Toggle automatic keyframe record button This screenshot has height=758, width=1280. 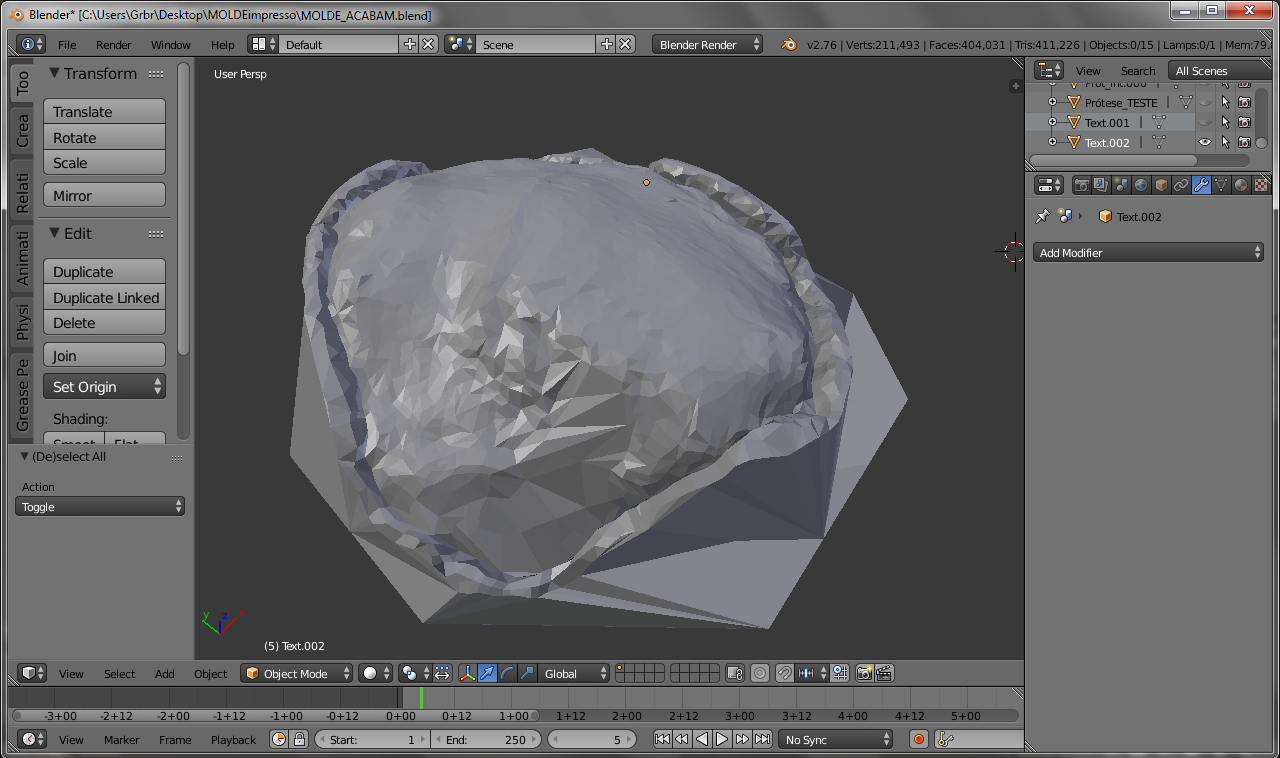pyautogui.click(x=919, y=739)
